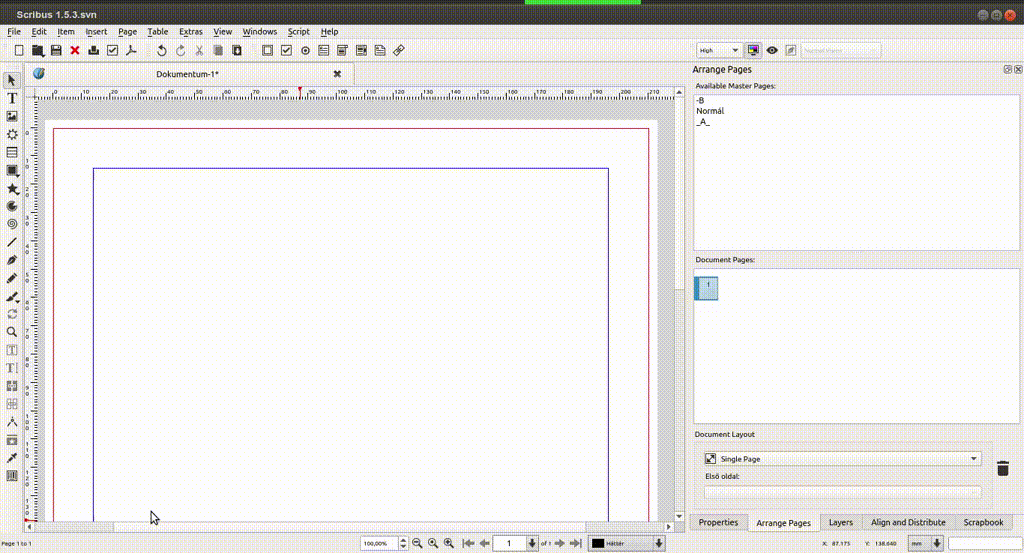This screenshot has width=1024, height=553.
Task: Click the Undo arrow icon
Action: [x=161, y=50]
